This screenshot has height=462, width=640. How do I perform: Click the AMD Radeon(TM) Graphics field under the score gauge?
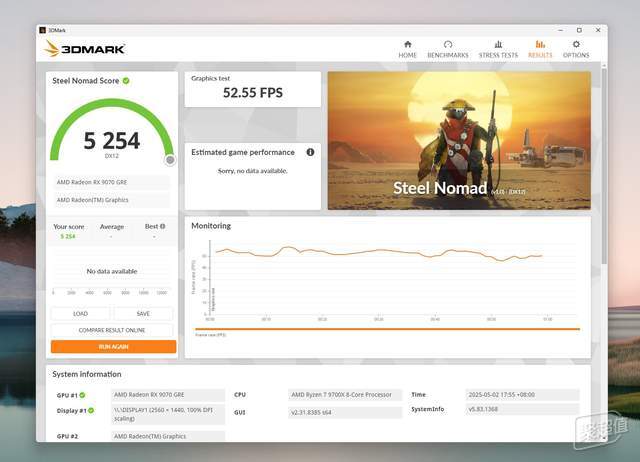coord(112,200)
